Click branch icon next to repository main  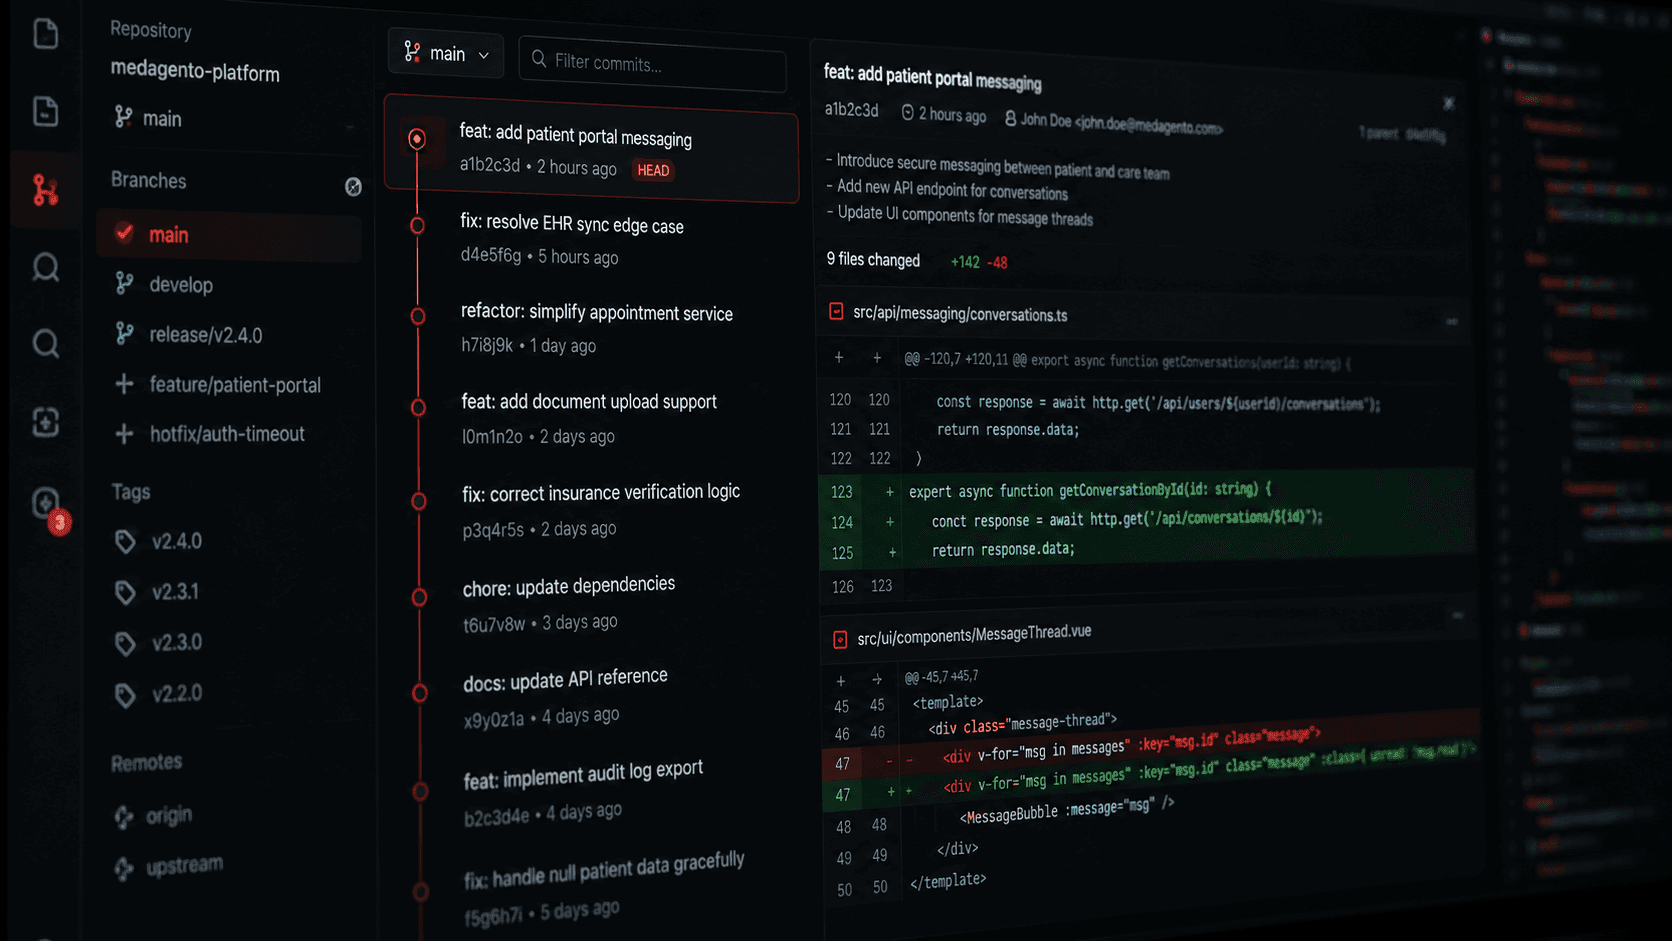coord(123,117)
